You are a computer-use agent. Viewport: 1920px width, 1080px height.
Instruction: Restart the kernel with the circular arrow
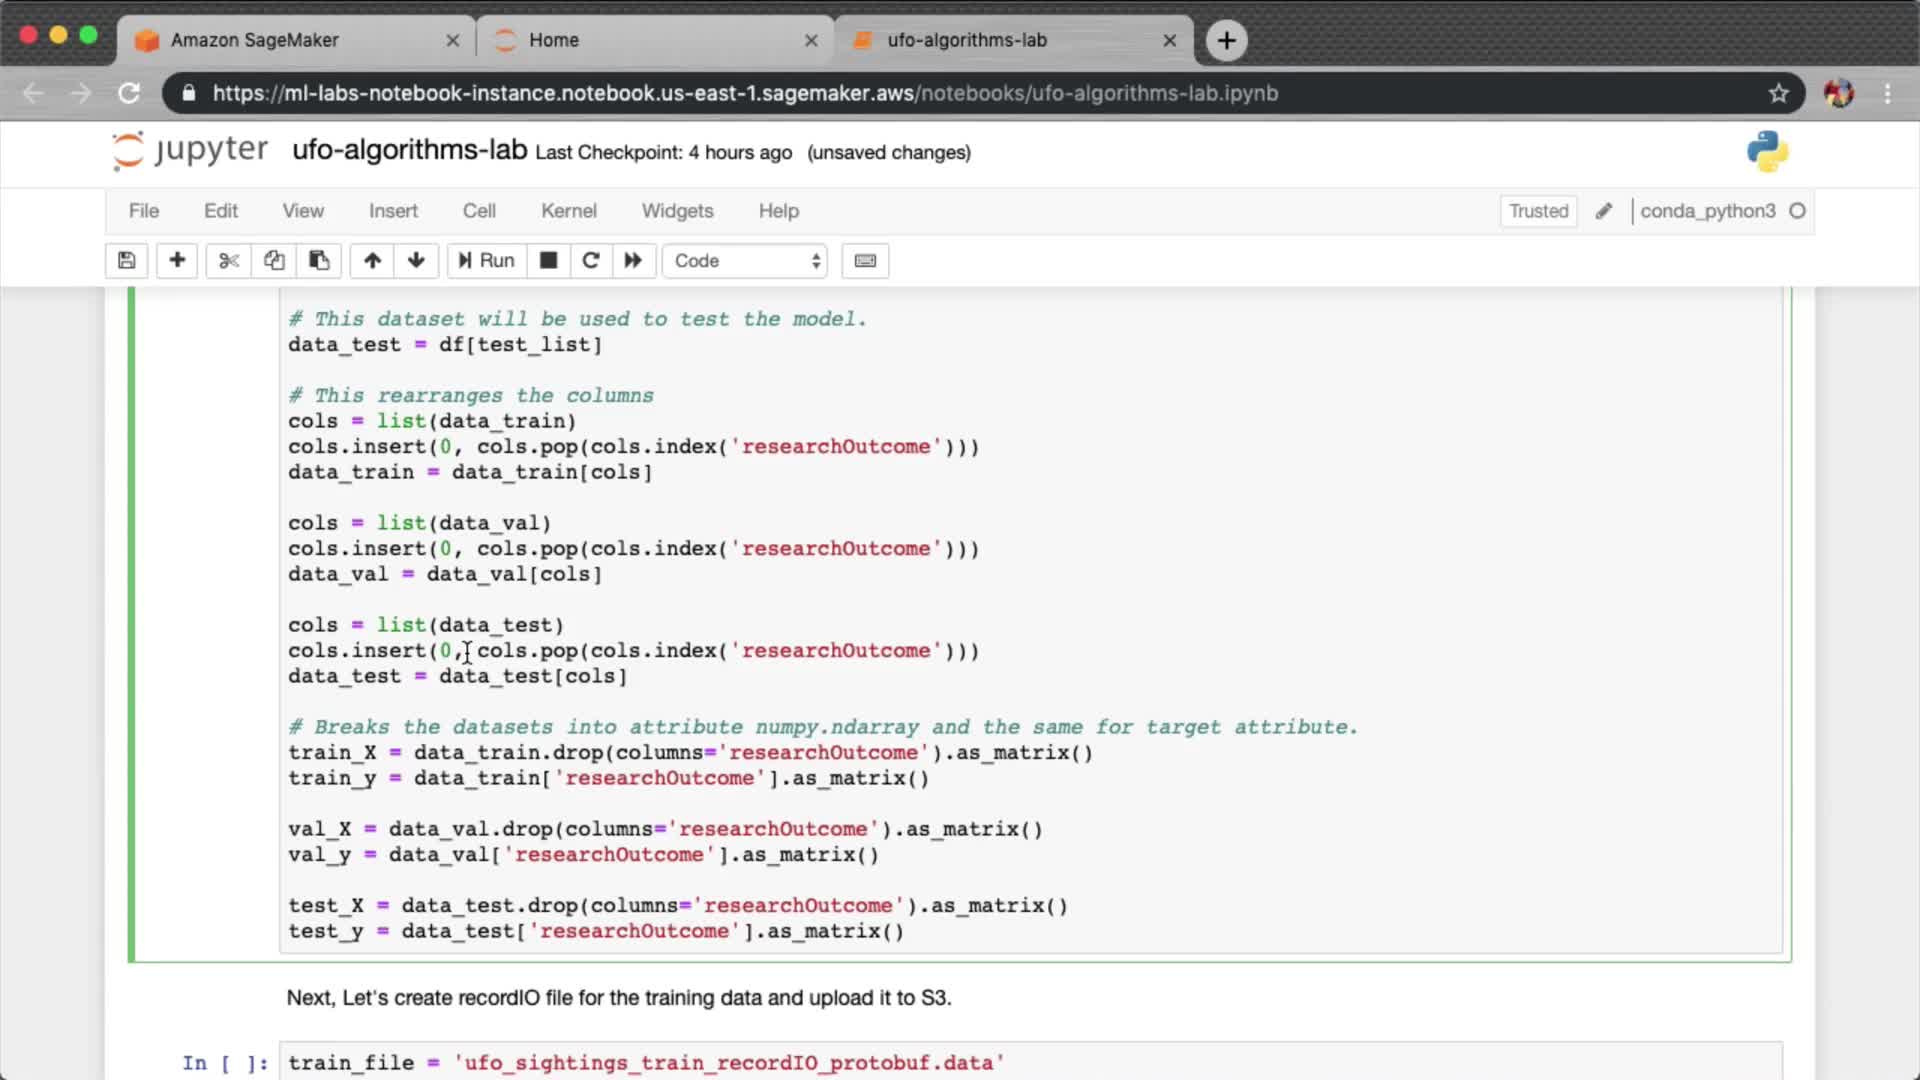591,261
